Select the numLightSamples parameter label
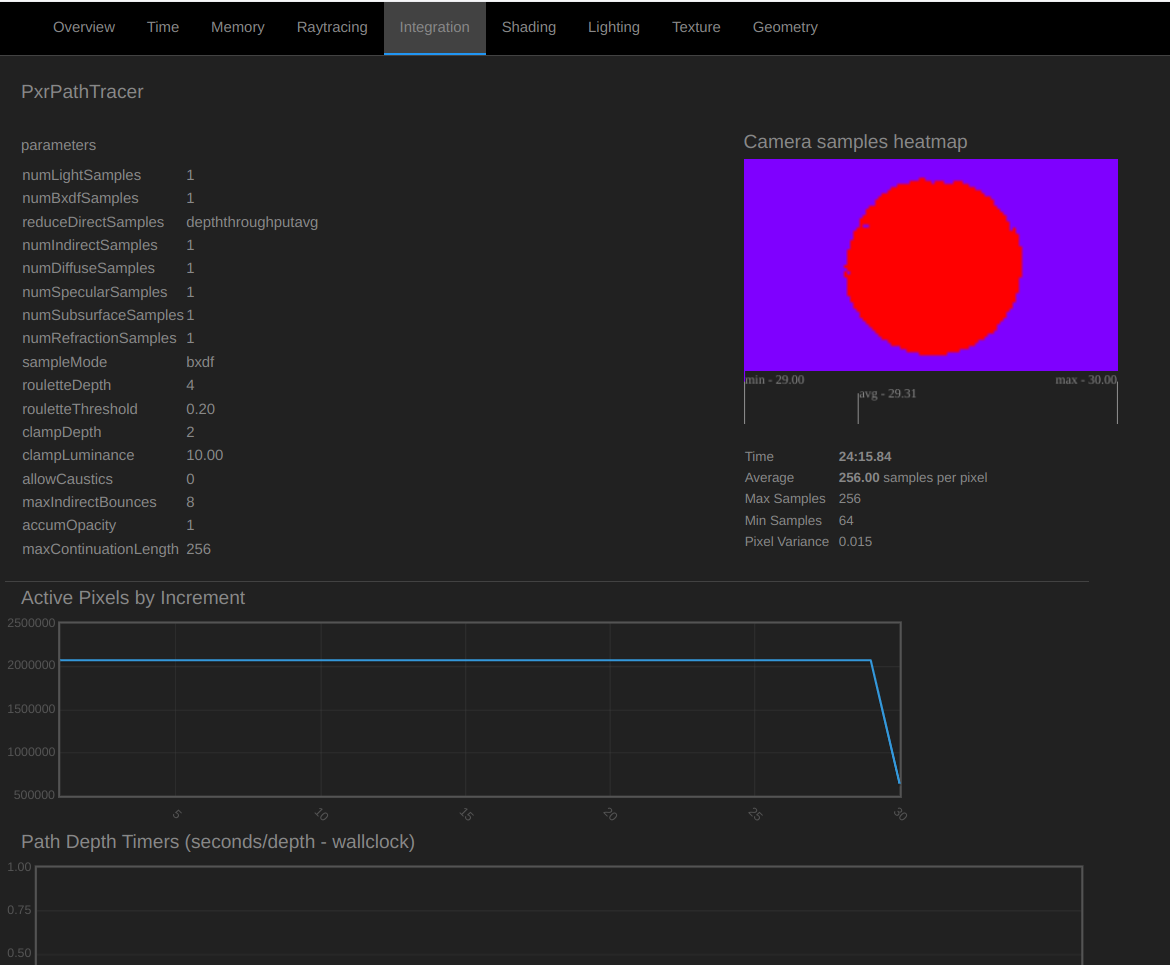 click(x=81, y=175)
